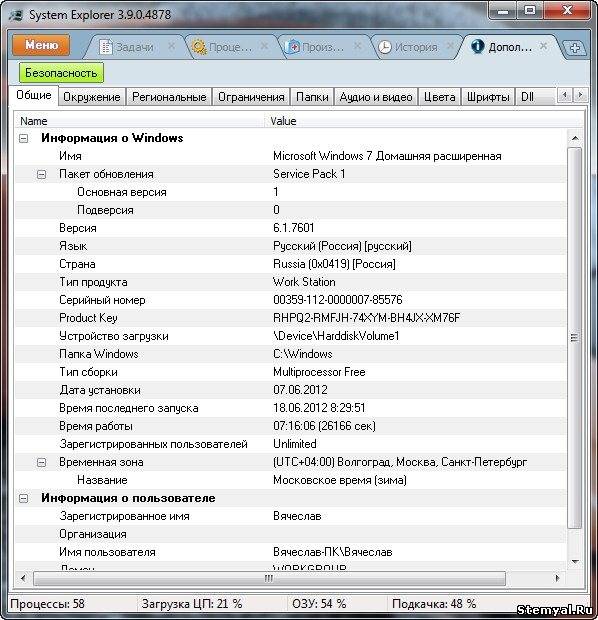
Task: Click the horizontal scrollbar right arrow
Action: (557, 578)
